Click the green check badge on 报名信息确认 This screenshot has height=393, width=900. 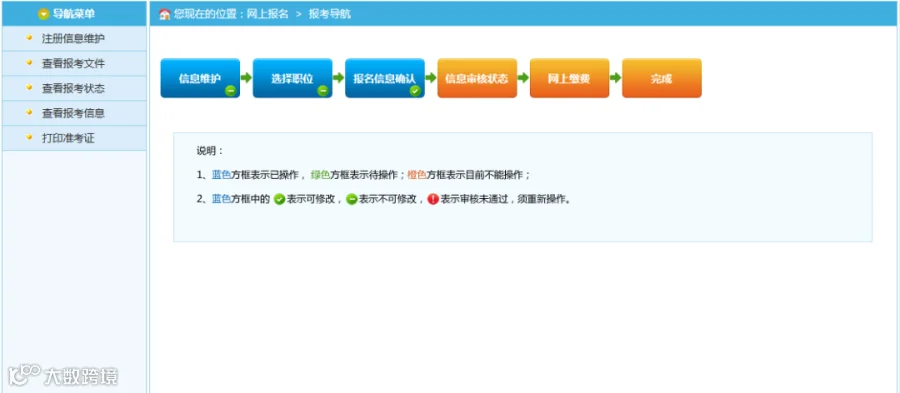(415, 90)
